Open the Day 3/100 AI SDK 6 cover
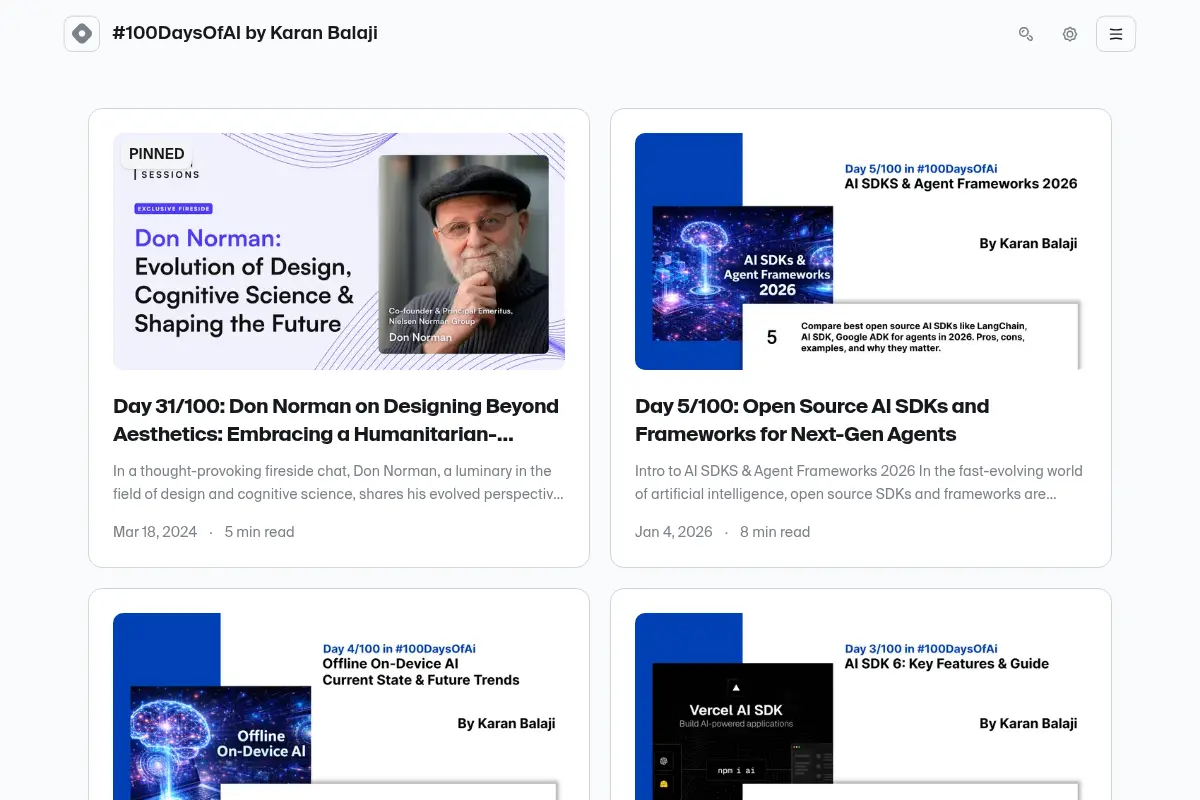Viewport: 1200px width, 800px height. tap(861, 706)
